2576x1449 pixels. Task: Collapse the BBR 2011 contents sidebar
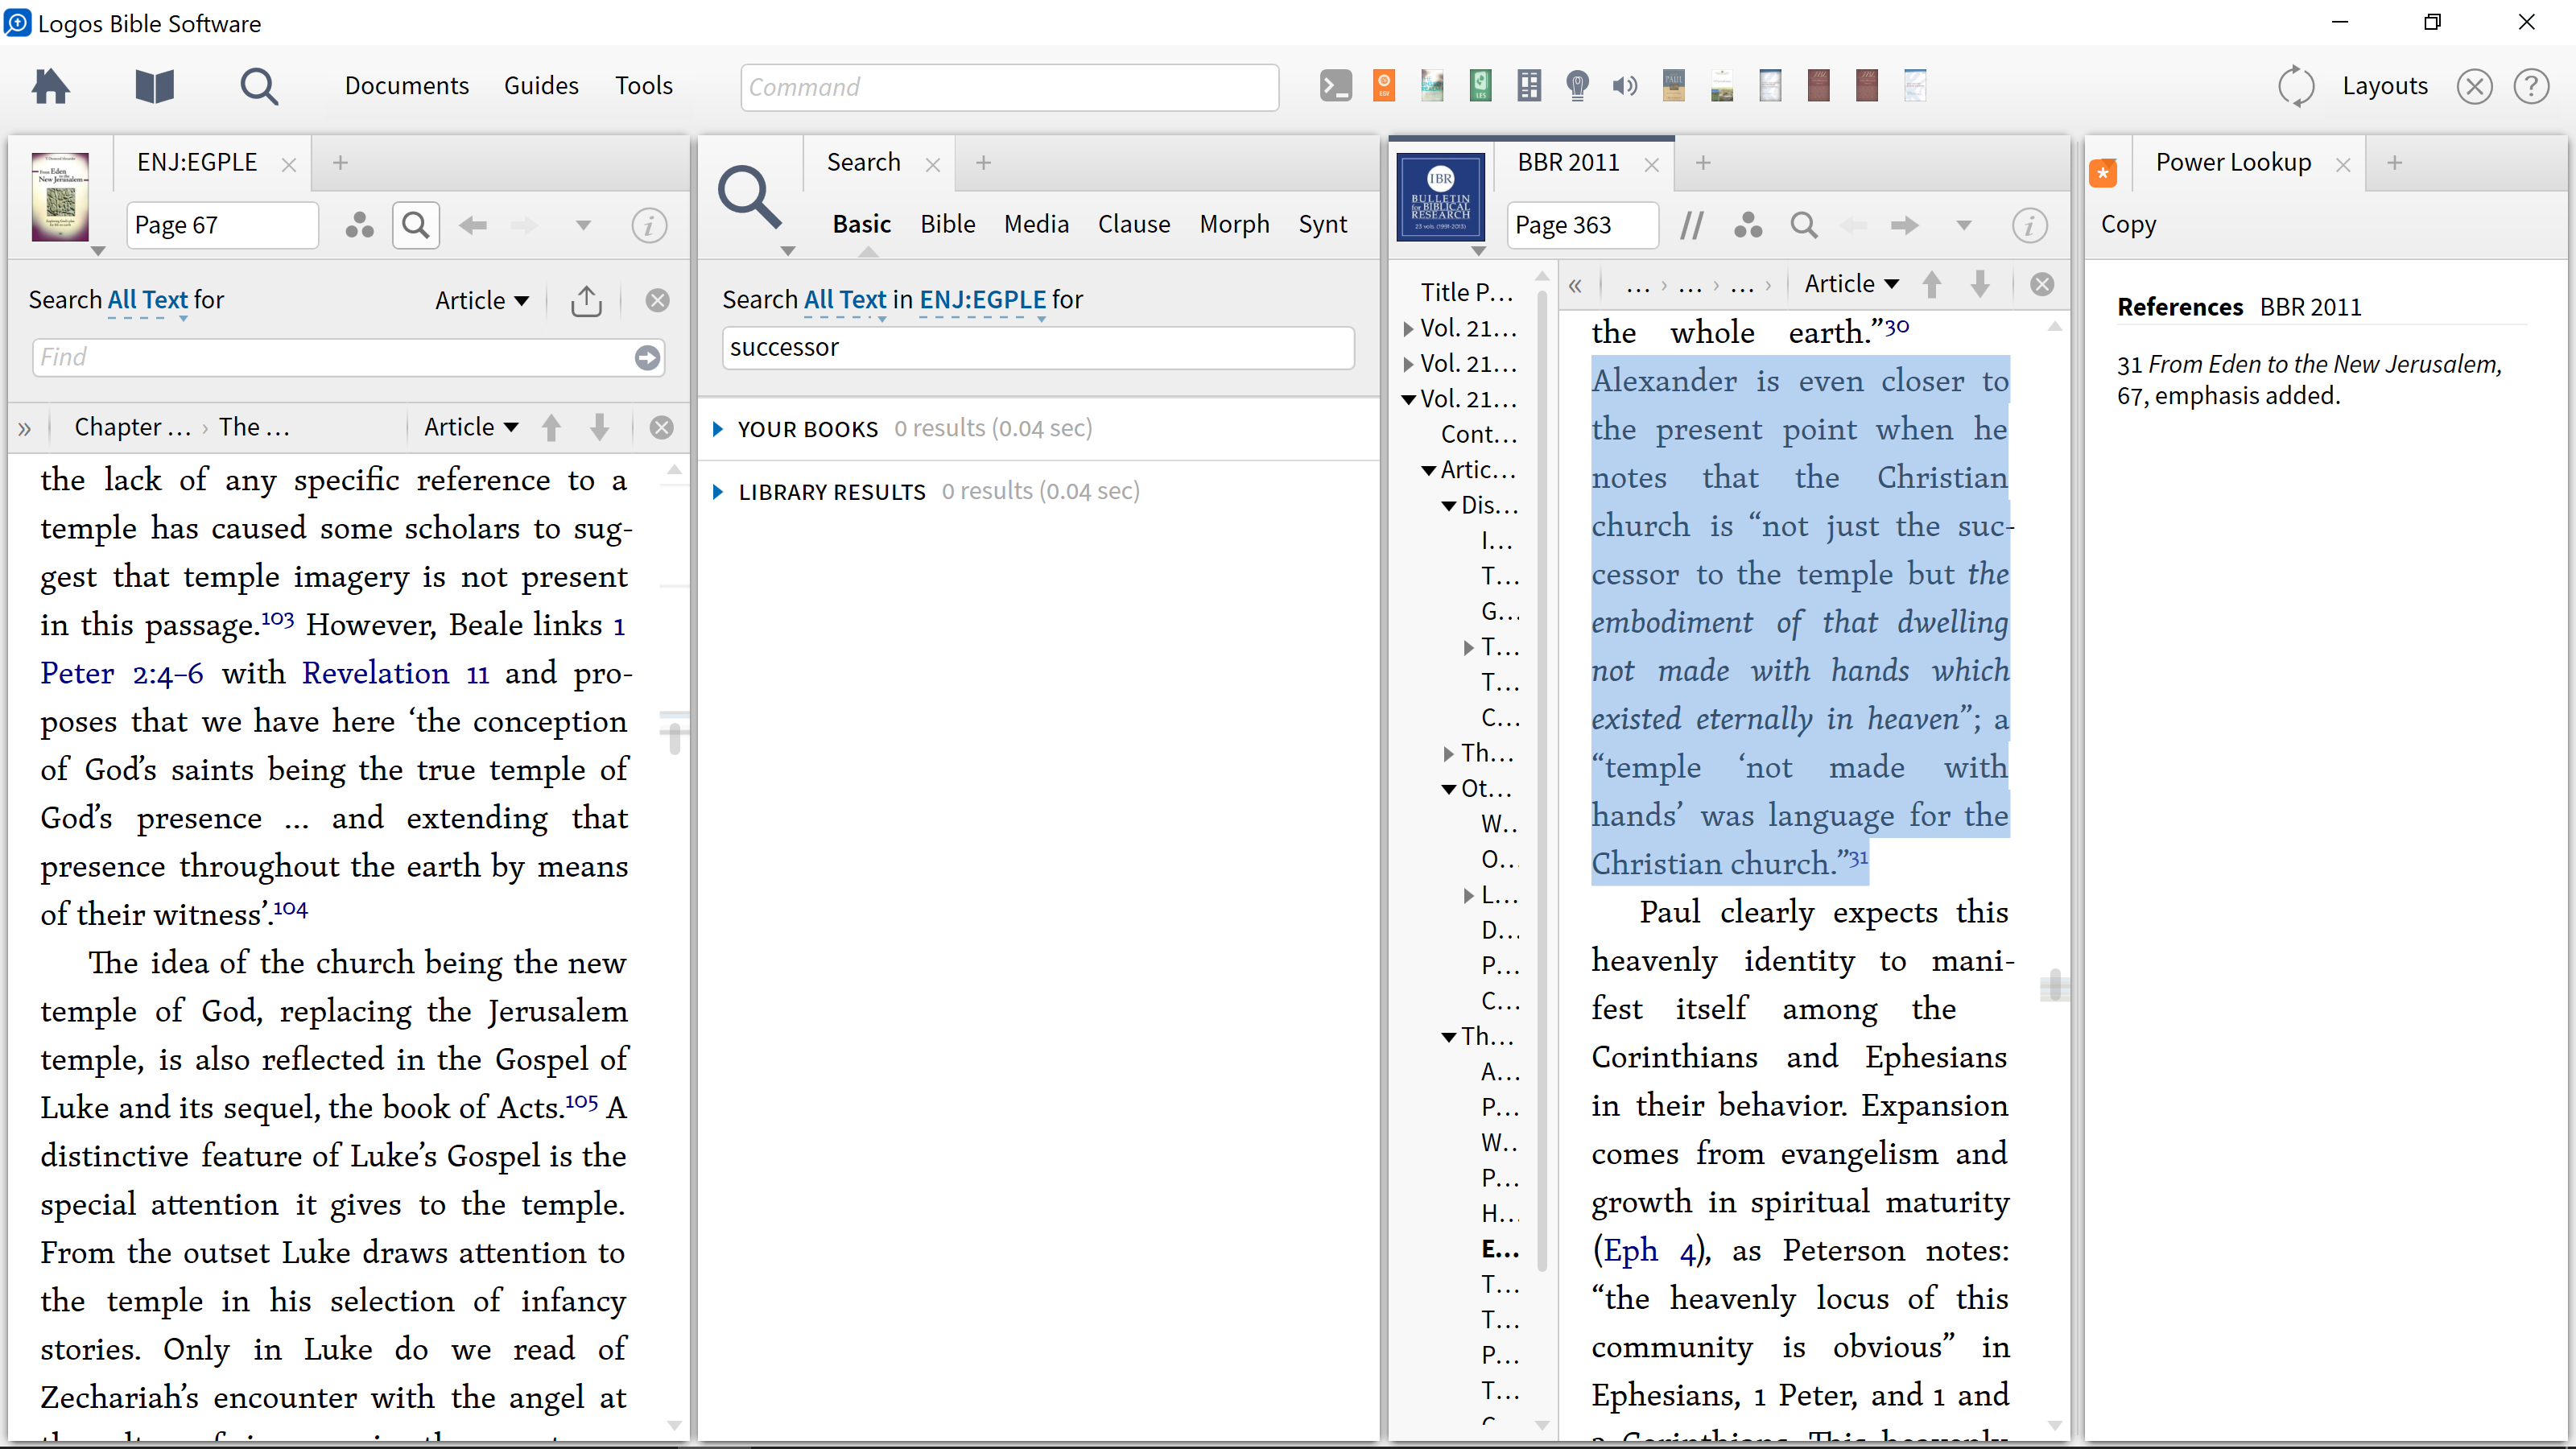pyautogui.click(x=1575, y=285)
